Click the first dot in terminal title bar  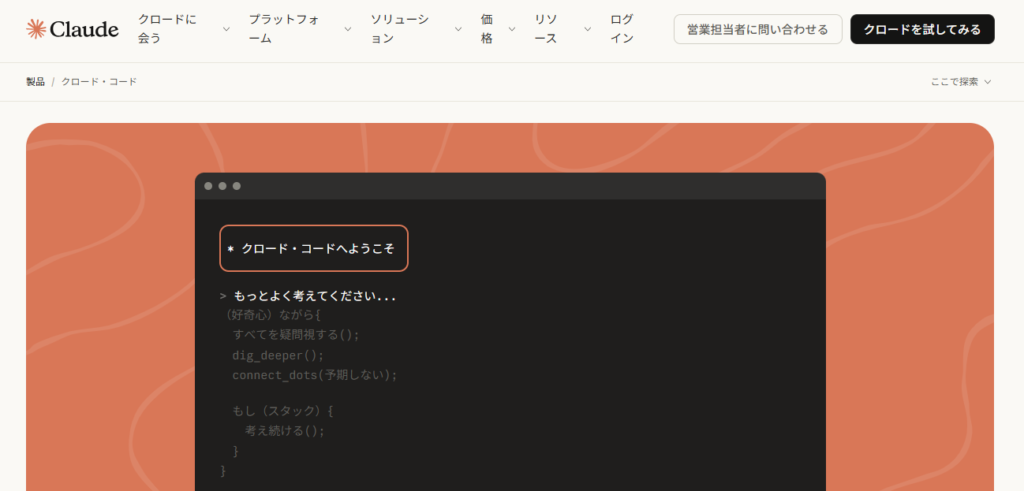pos(208,186)
